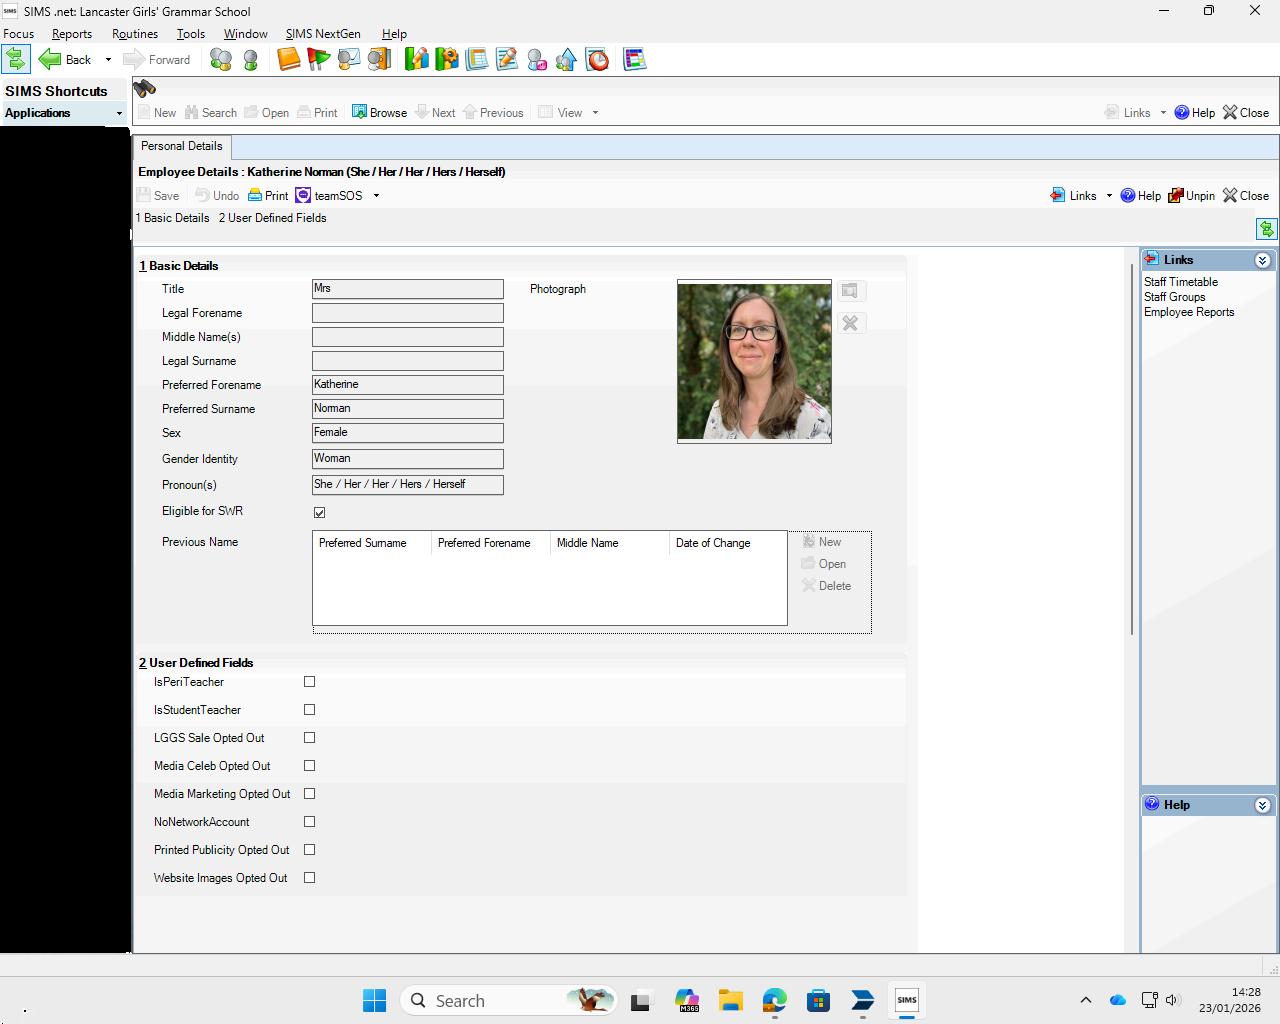
Task: Click the green swap-arrows icon beside Back
Action: [x=16, y=59]
